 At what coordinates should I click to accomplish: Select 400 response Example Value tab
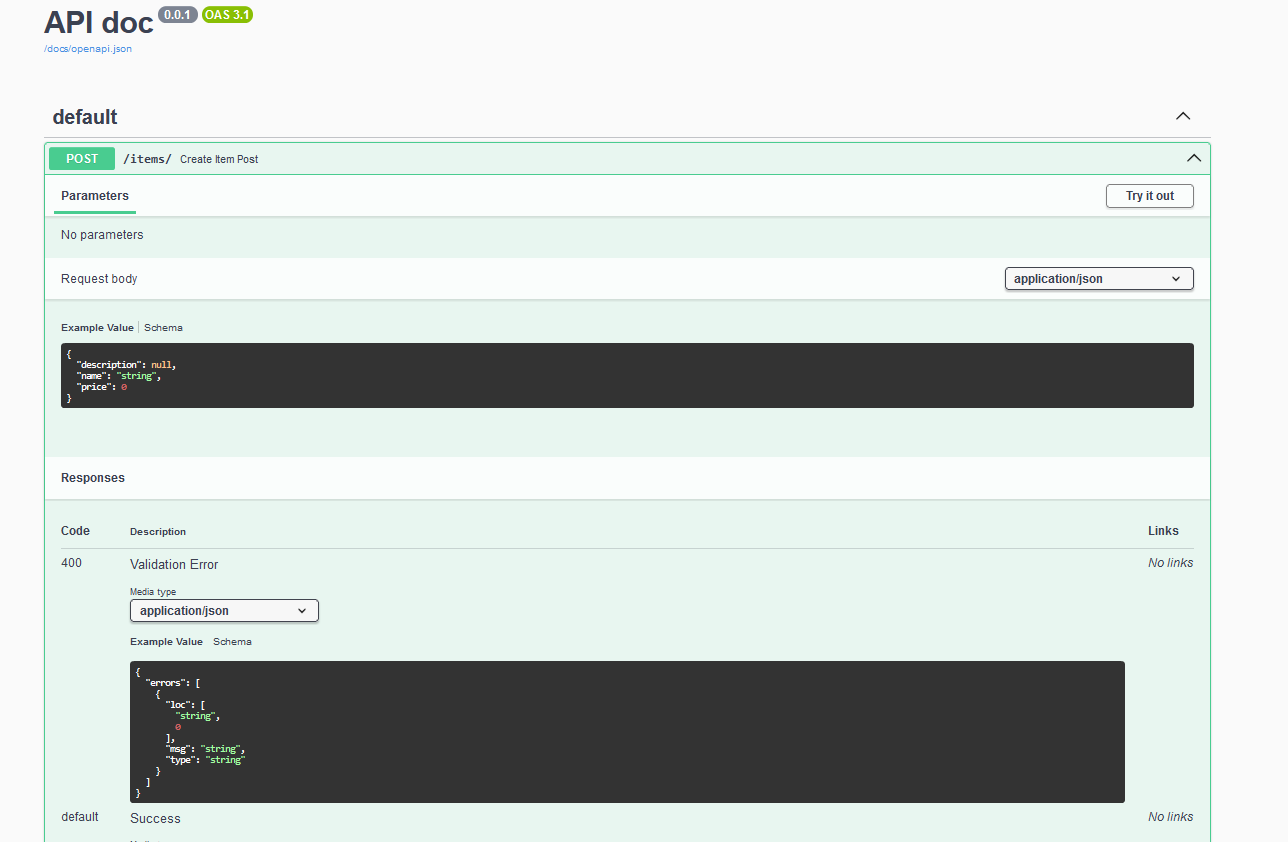[x=166, y=641]
